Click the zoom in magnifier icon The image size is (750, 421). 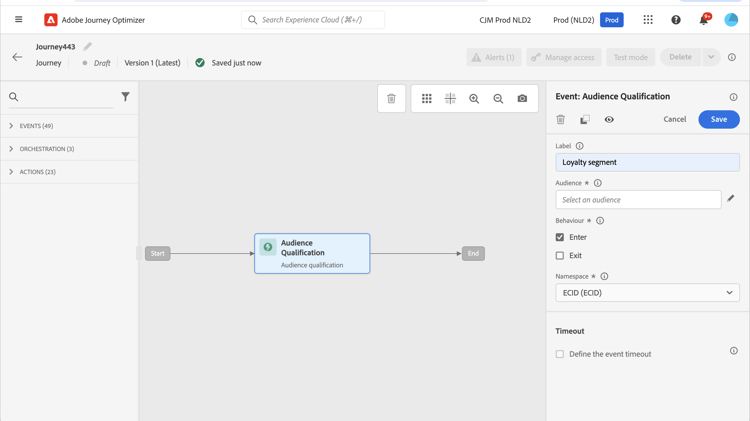[x=474, y=98]
